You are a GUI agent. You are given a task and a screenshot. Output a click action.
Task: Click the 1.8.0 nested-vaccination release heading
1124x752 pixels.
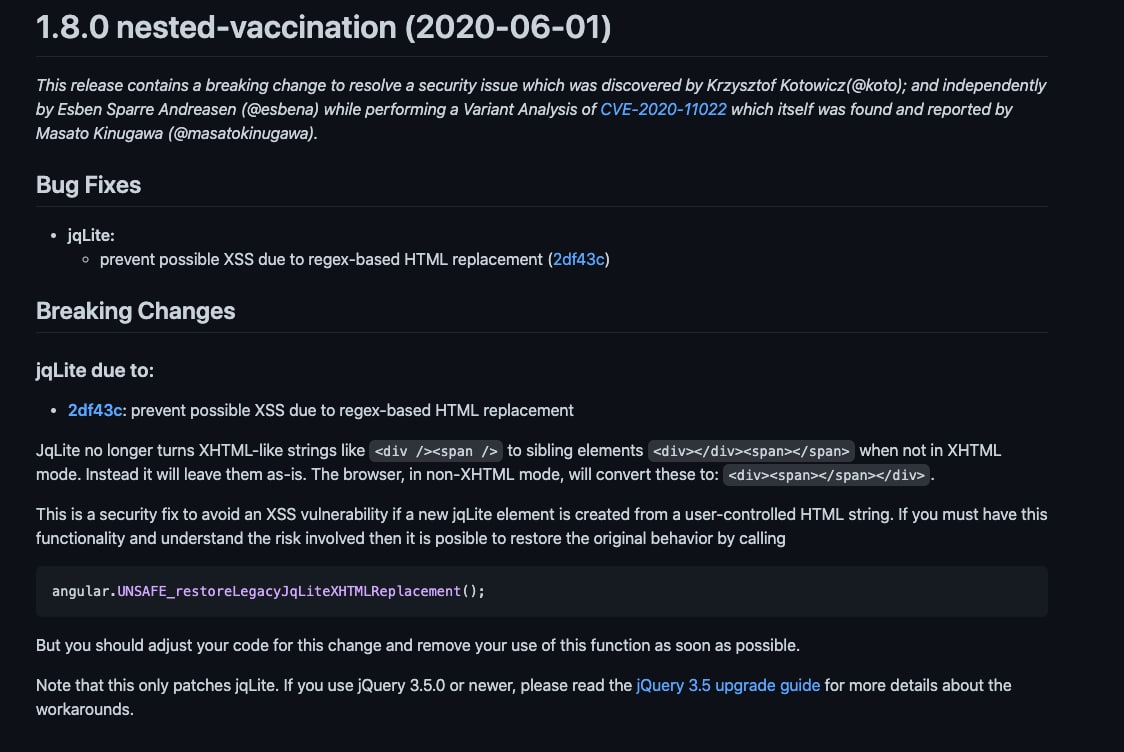[323, 27]
